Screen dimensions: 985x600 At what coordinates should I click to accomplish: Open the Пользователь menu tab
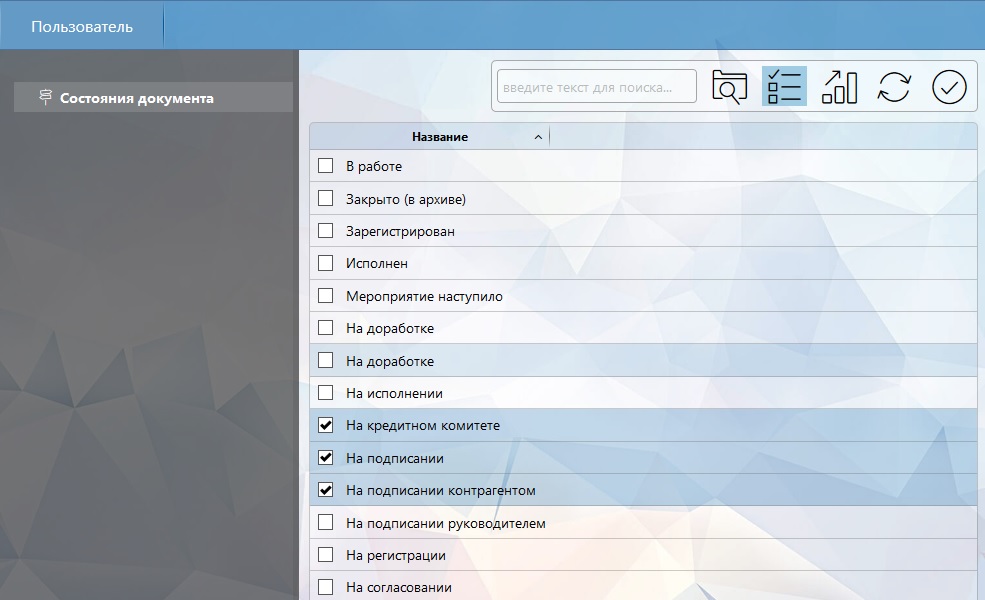click(82, 27)
